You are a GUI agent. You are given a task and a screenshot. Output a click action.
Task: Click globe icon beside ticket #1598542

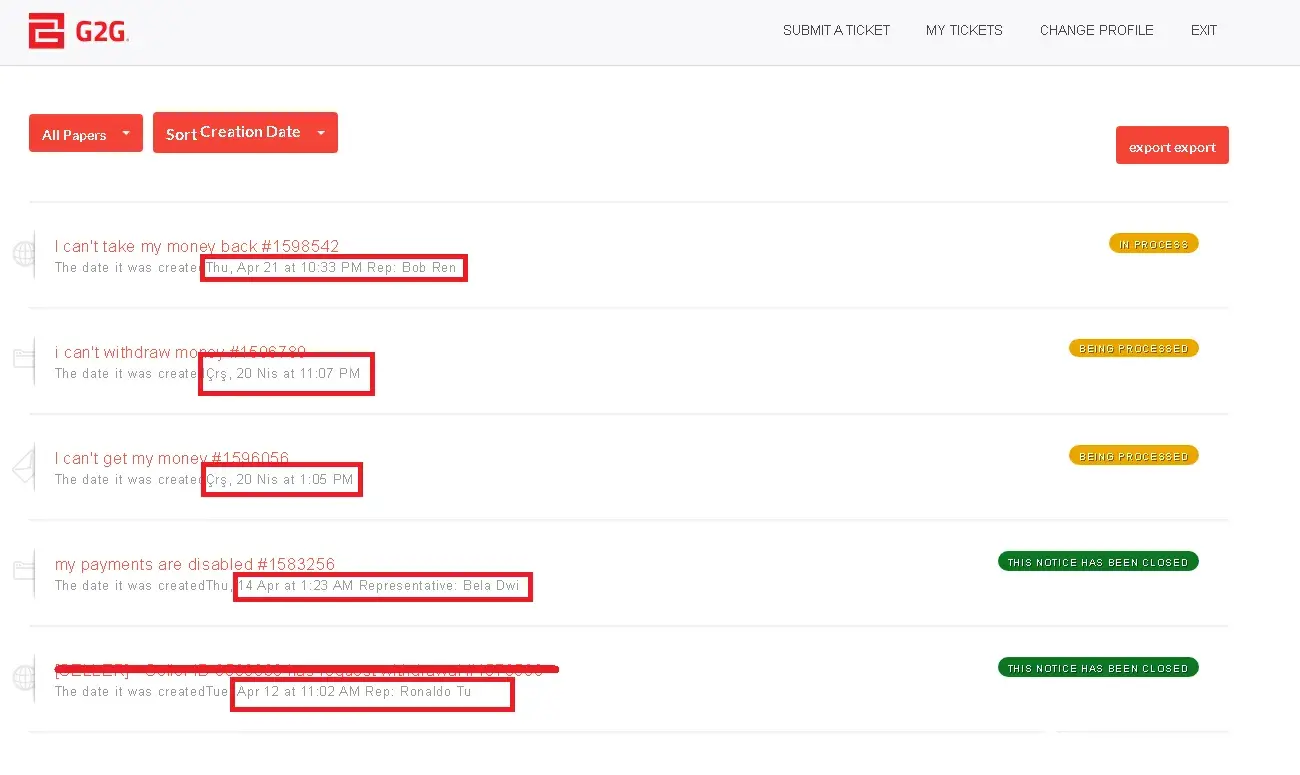point(23,254)
